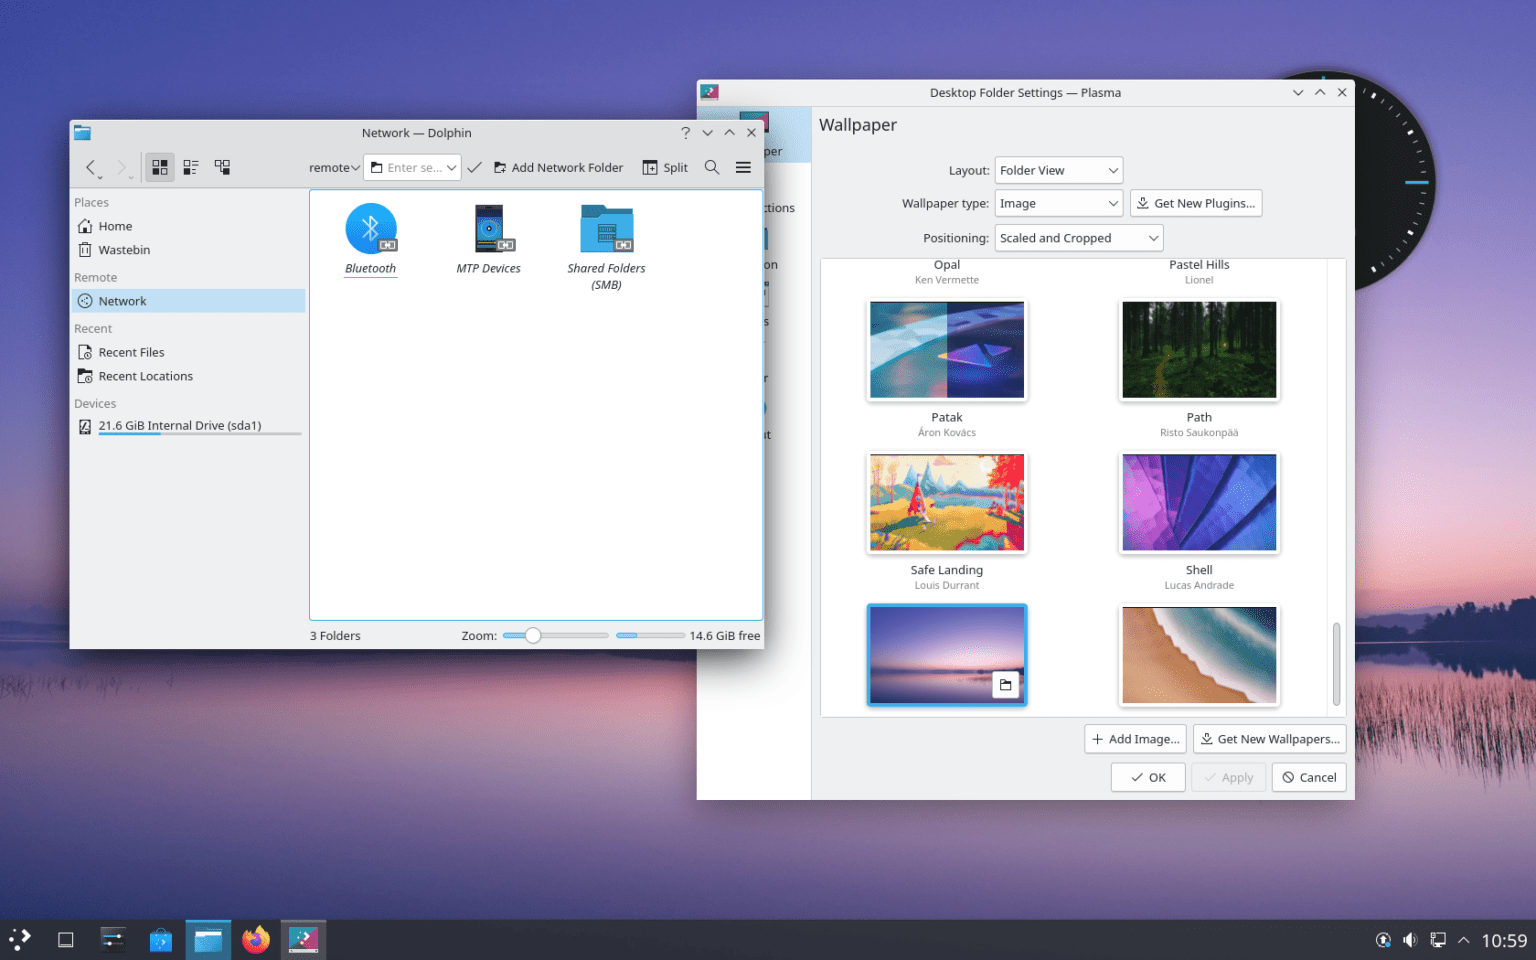Launch Firefox from the taskbar
This screenshot has width=1536, height=960.
(x=255, y=939)
